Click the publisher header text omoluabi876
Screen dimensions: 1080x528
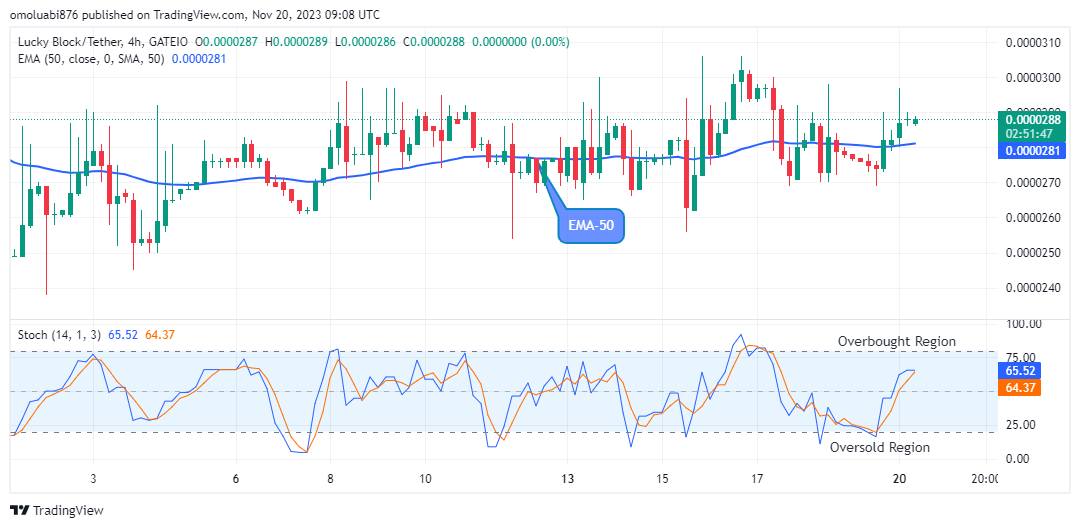46,14
